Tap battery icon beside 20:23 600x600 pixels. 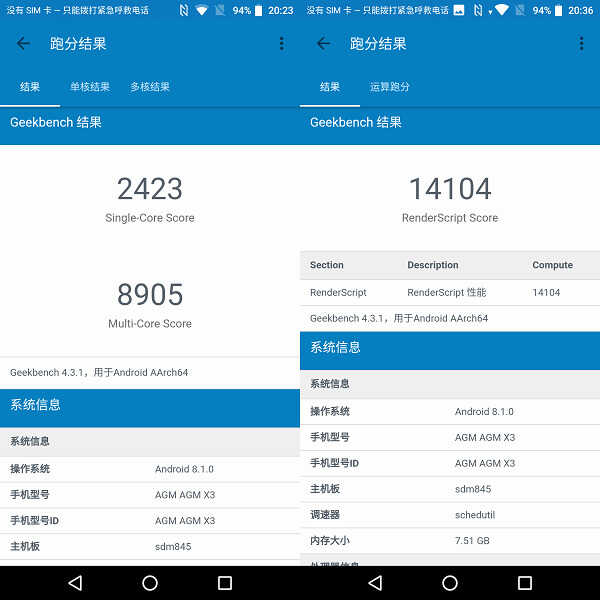[x=259, y=10]
